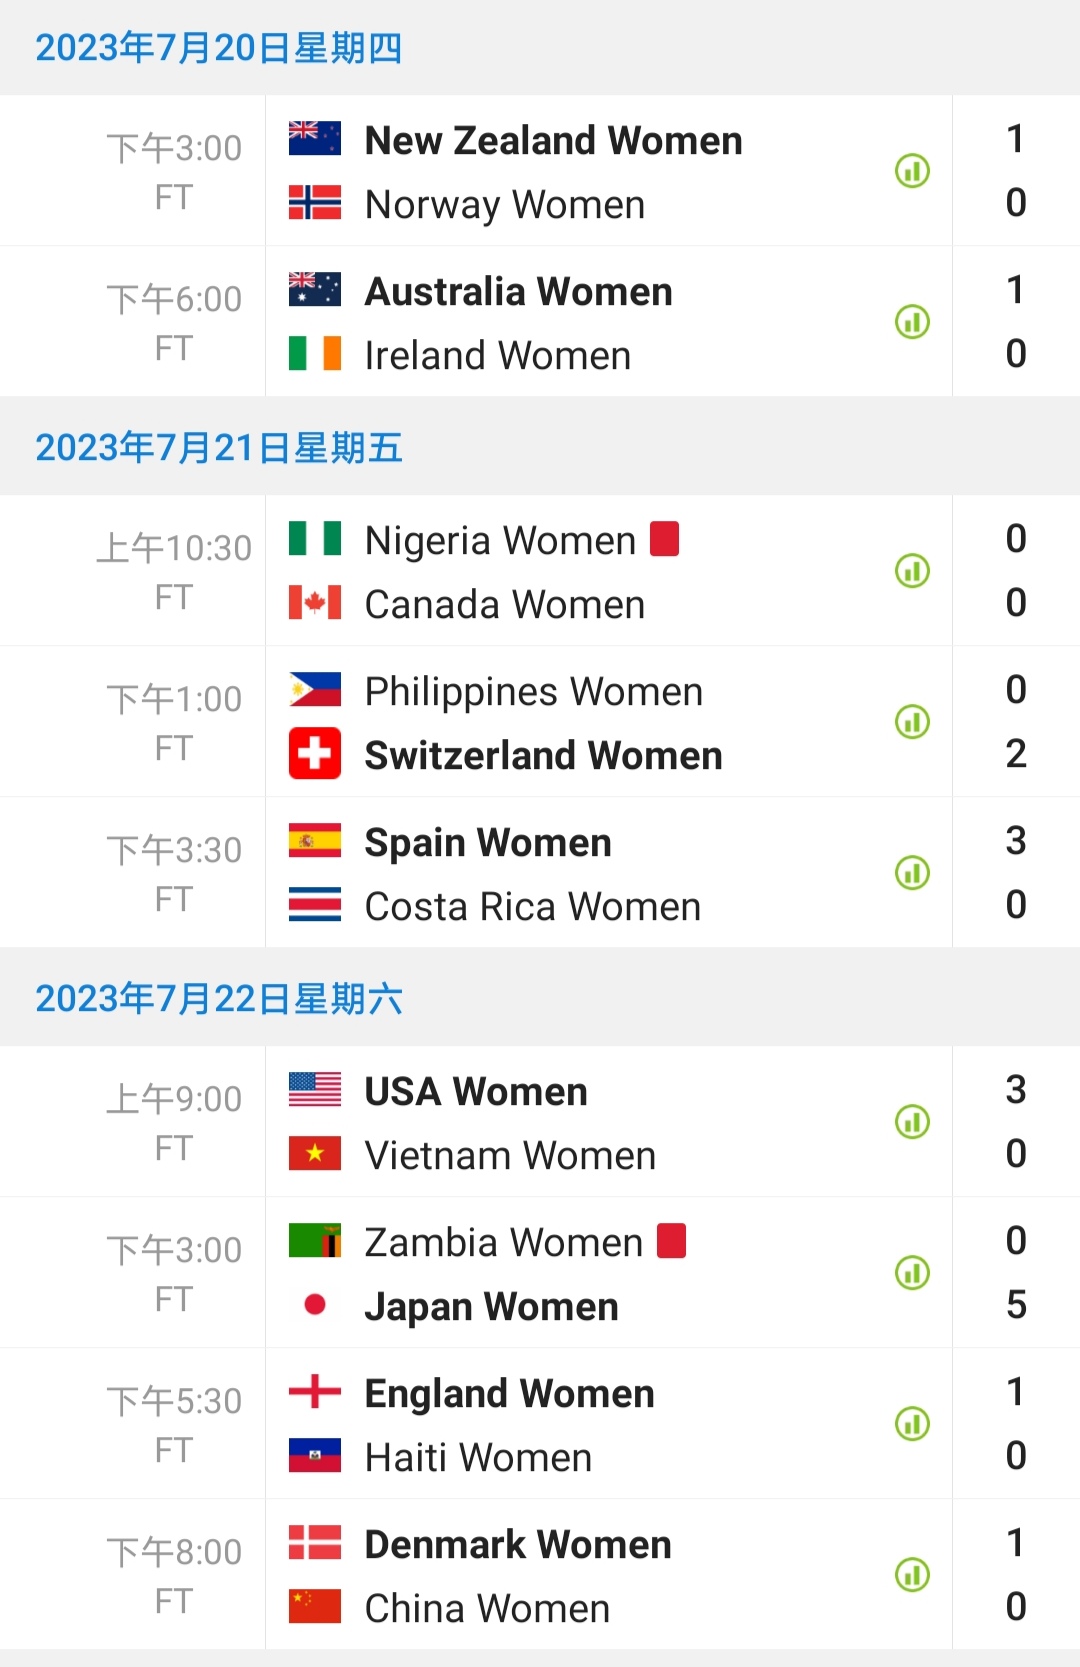The image size is (1080, 1667).
Task: Click the USA flag icon
Action: (315, 1090)
